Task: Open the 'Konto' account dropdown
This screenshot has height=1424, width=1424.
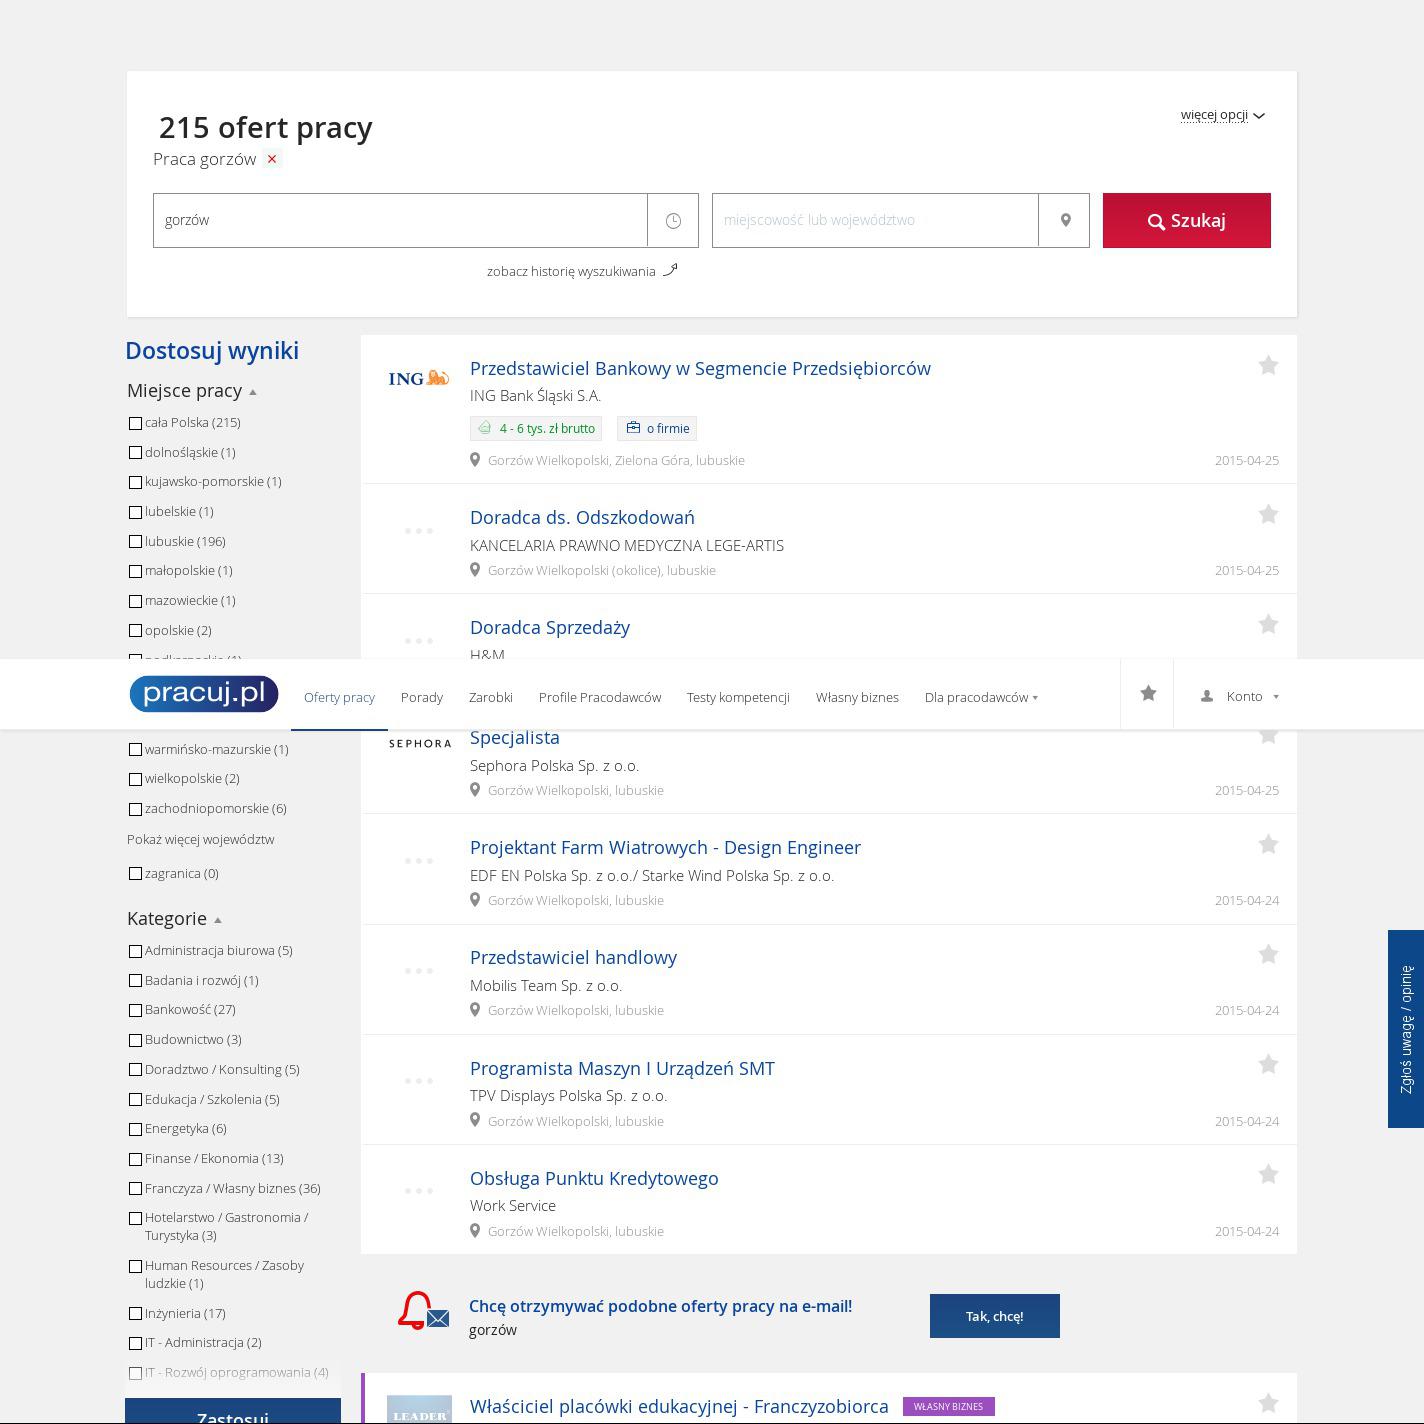Action: (x=1253, y=696)
